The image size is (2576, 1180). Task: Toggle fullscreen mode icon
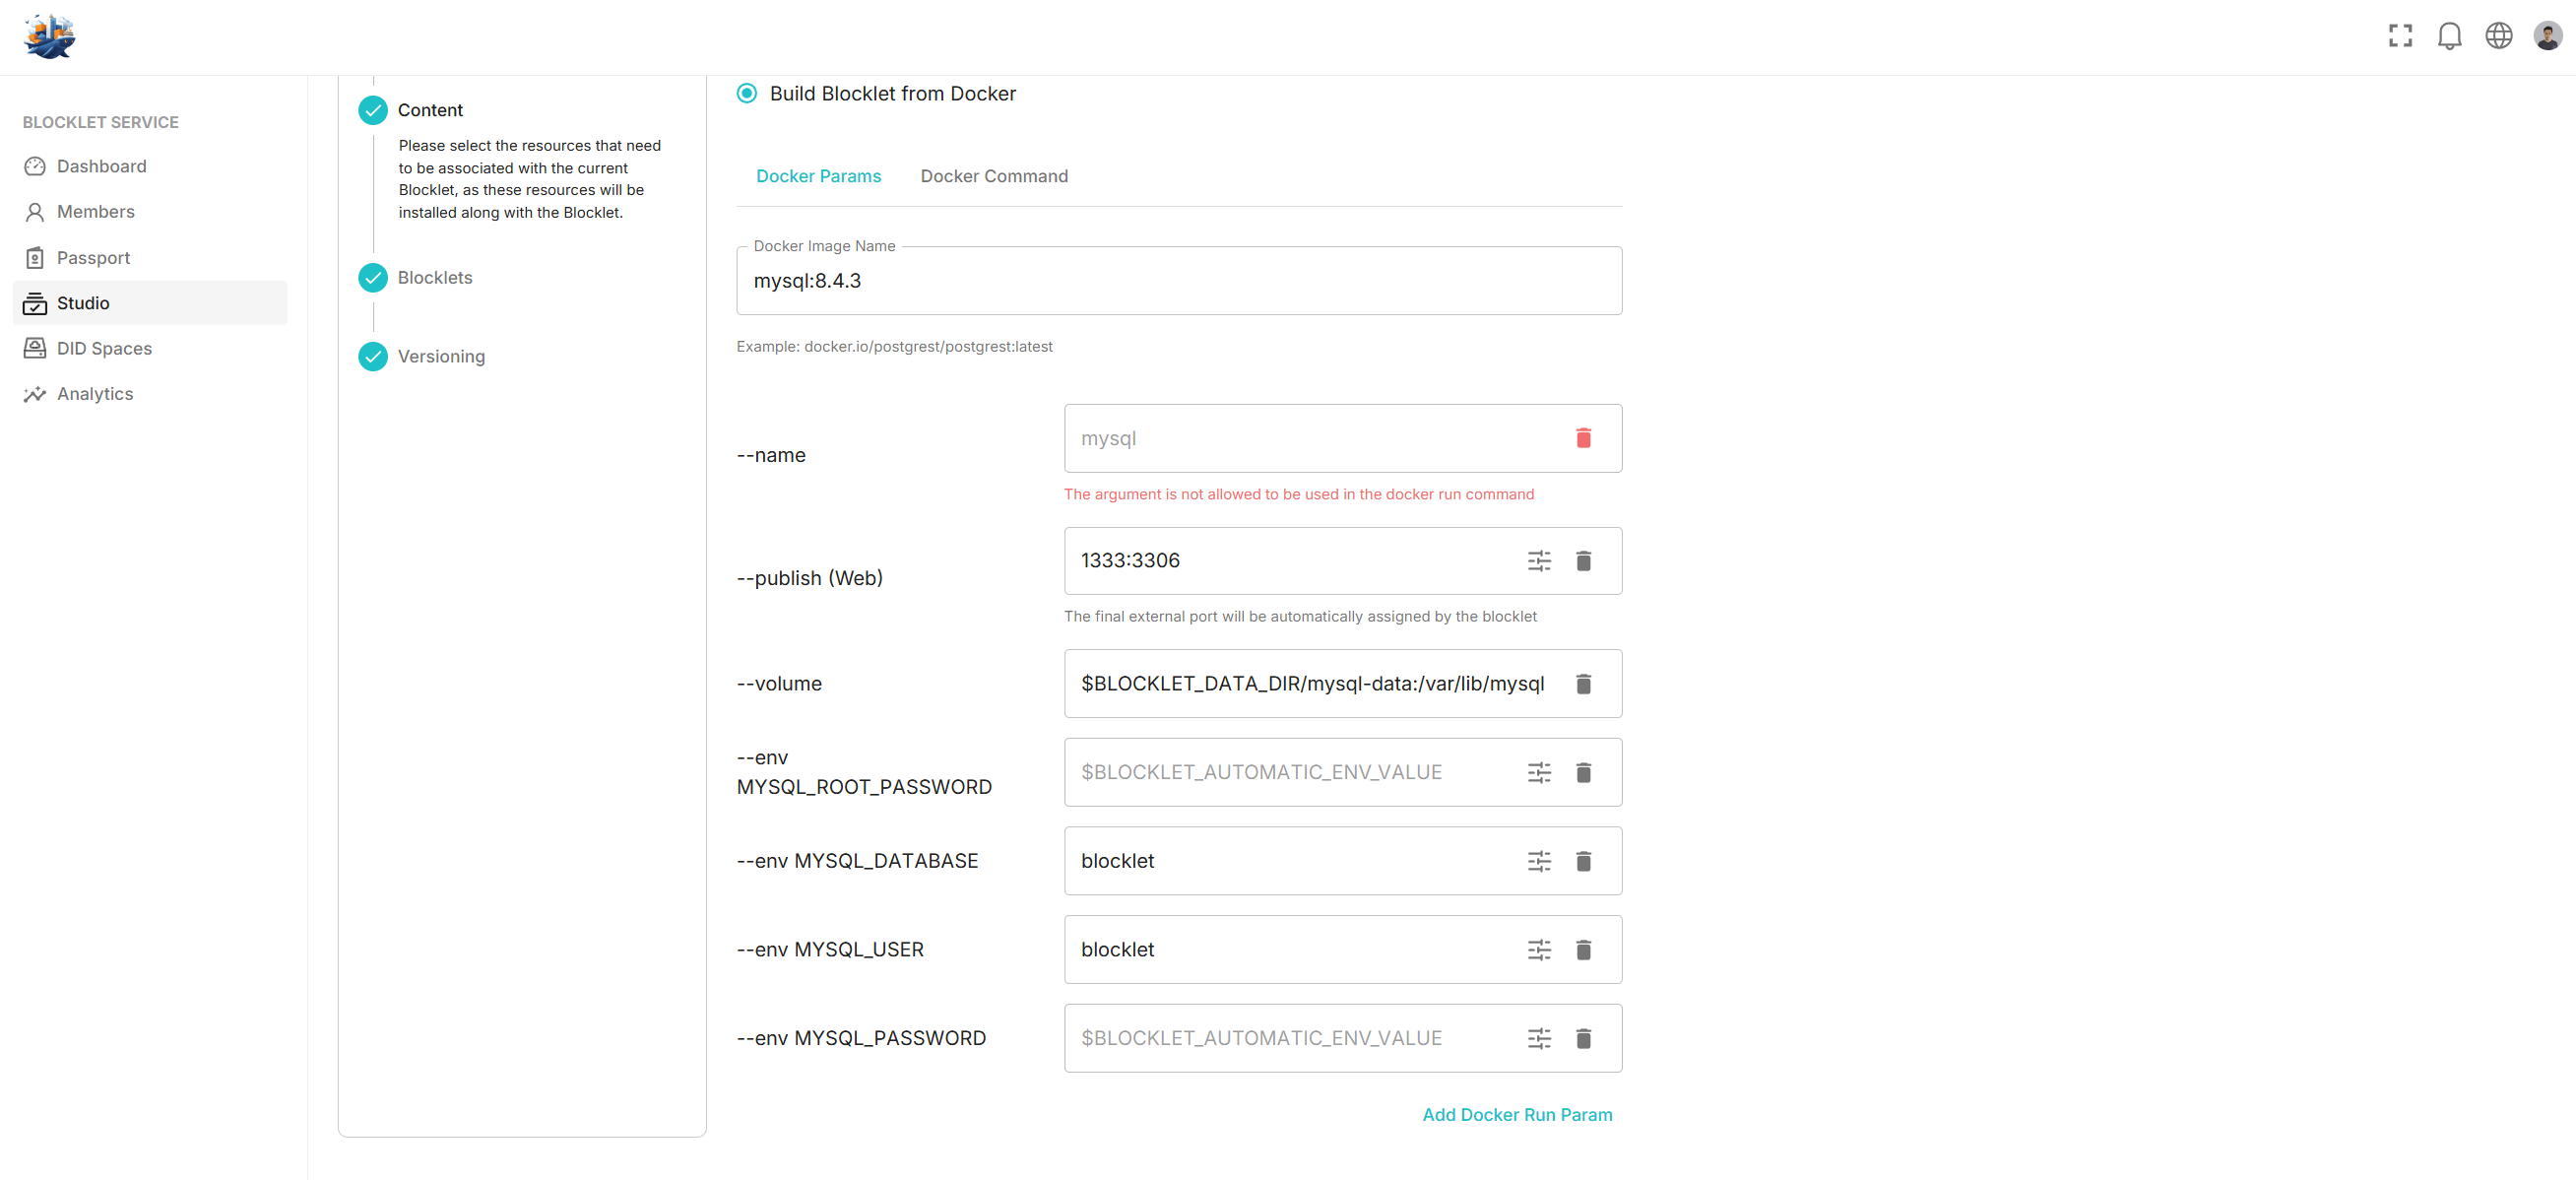[2400, 36]
